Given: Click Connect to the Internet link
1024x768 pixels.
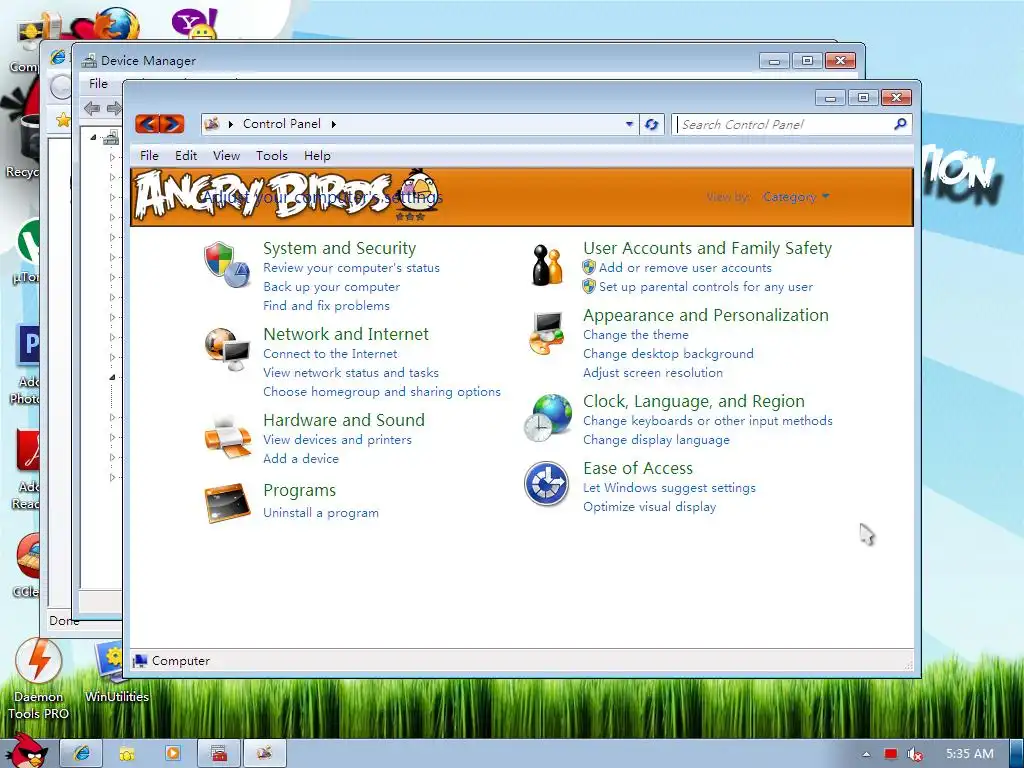Looking at the screenshot, I should coord(330,354).
